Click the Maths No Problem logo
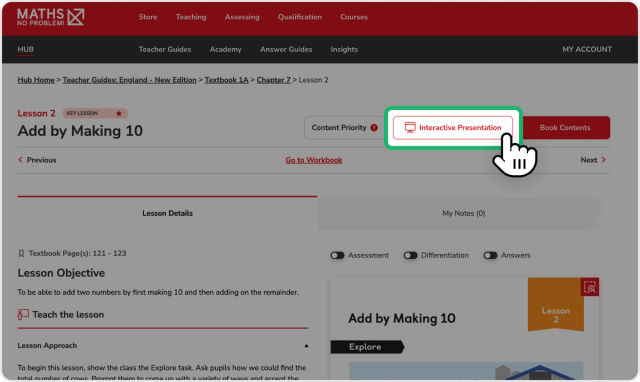Image resolution: width=640 pixels, height=382 pixels. [51, 17]
